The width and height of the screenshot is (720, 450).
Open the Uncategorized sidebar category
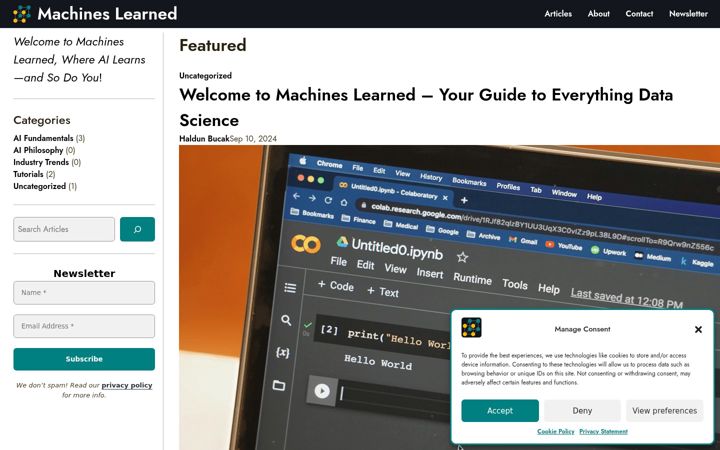pos(39,186)
